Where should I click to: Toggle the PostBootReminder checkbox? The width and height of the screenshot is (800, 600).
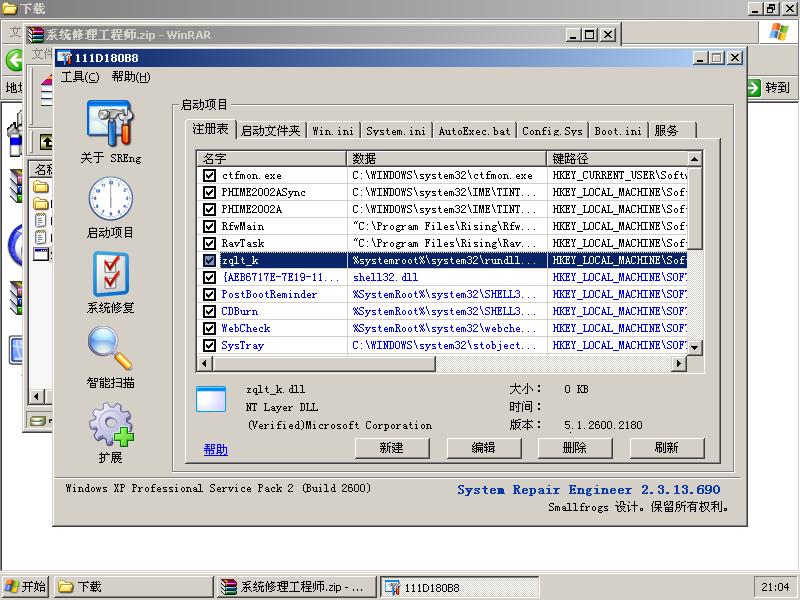point(209,294)
